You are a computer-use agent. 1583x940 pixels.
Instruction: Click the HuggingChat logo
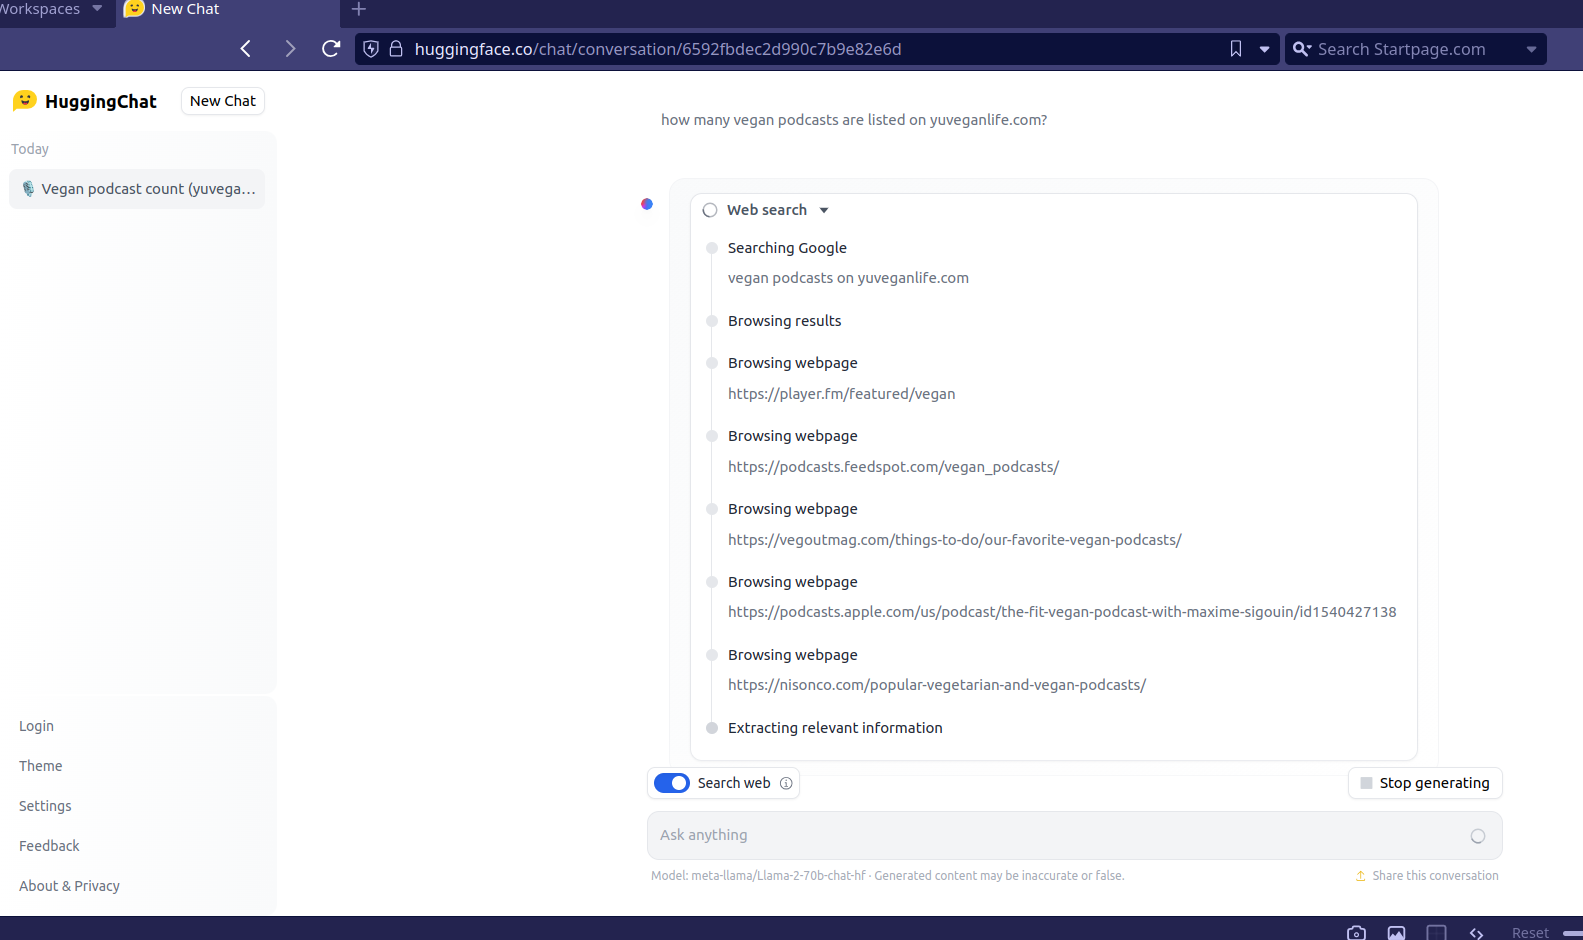point(85,101)
